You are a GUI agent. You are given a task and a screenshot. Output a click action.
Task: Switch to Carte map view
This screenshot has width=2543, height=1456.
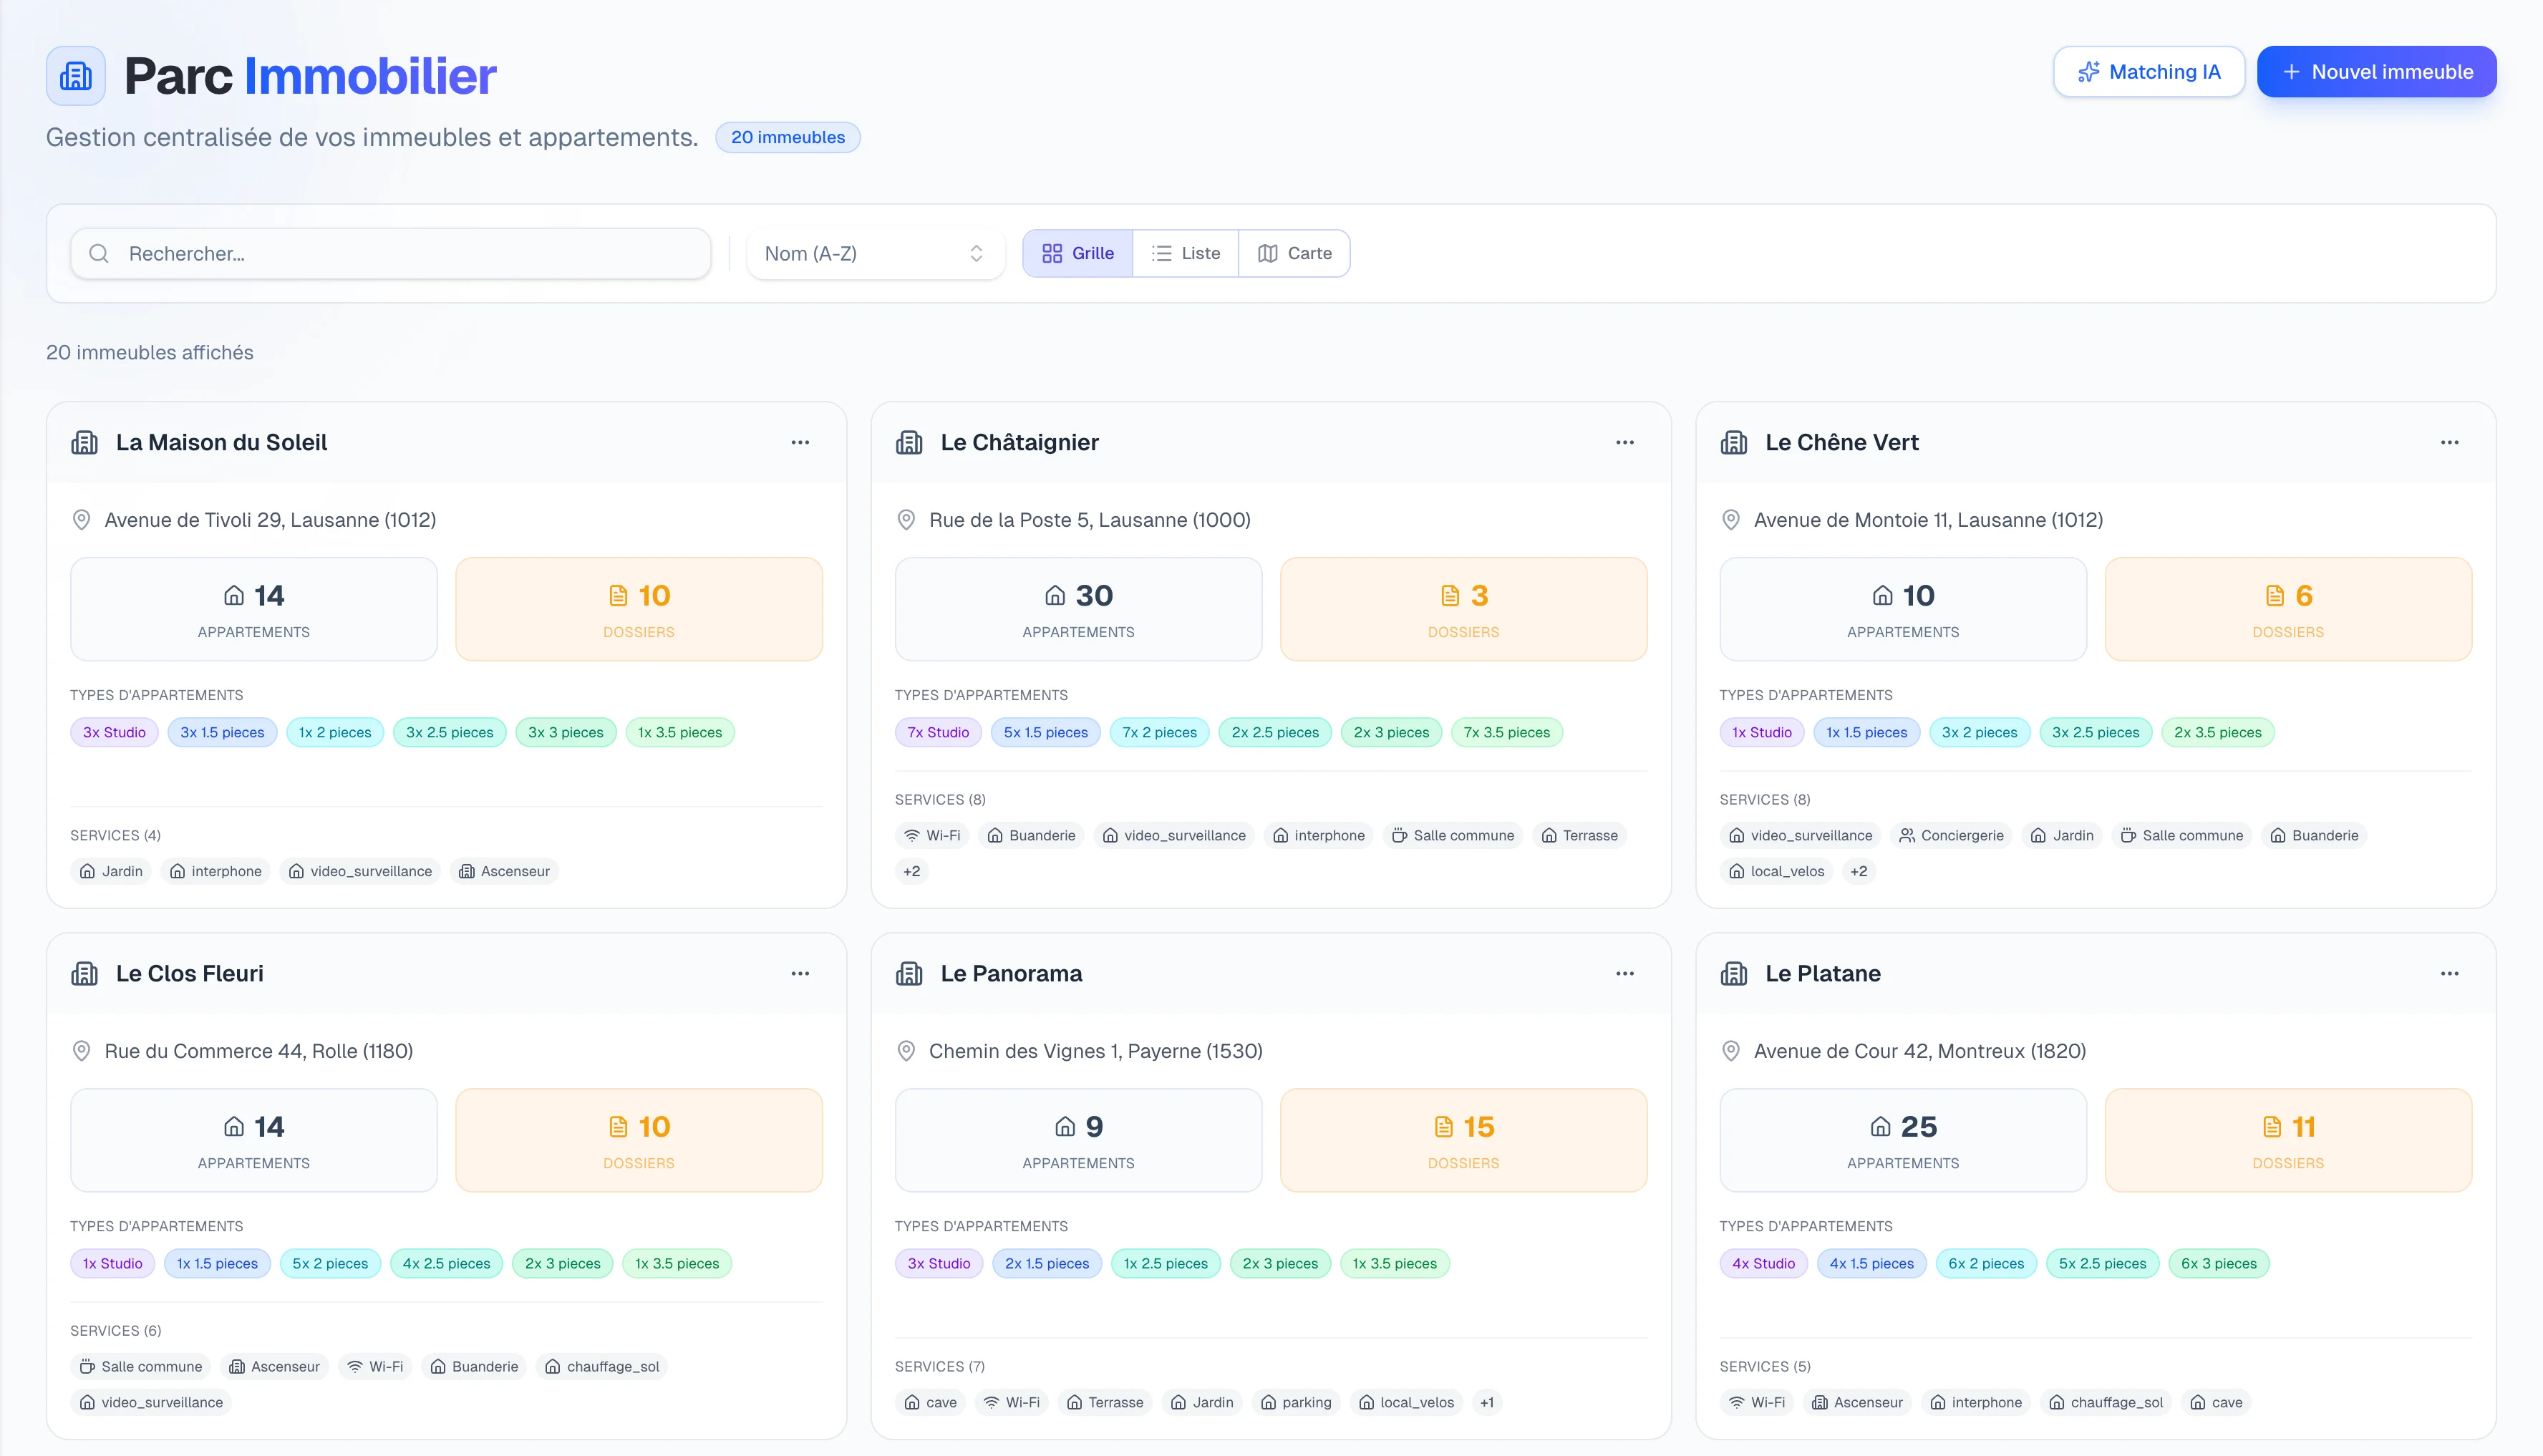(x=1294, y=254)
